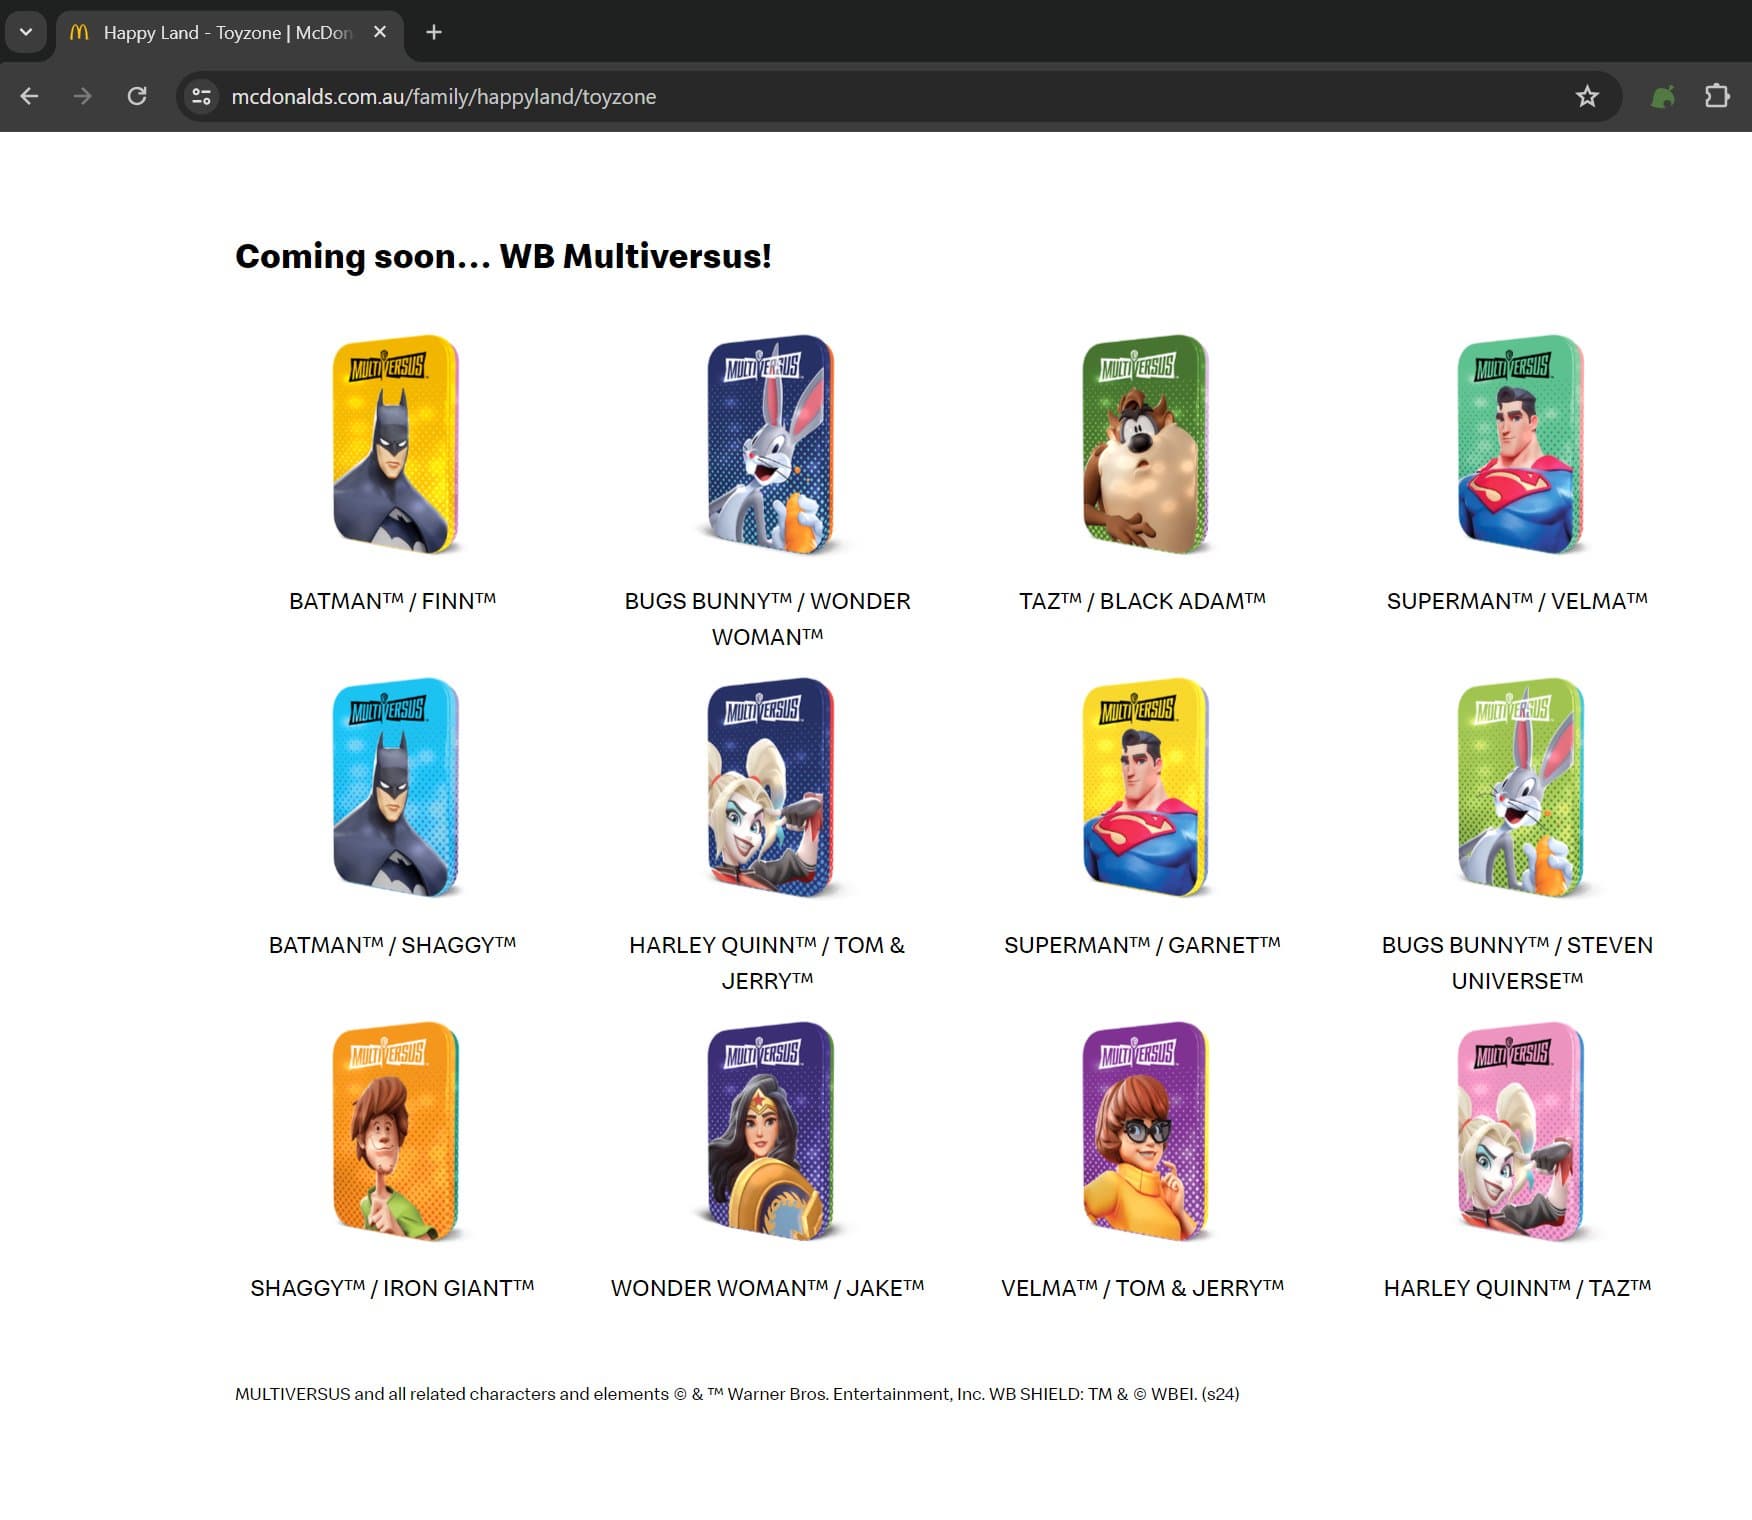Click the "WONDER WOMAN™ / JAKE™" caption

point(768,1288)
